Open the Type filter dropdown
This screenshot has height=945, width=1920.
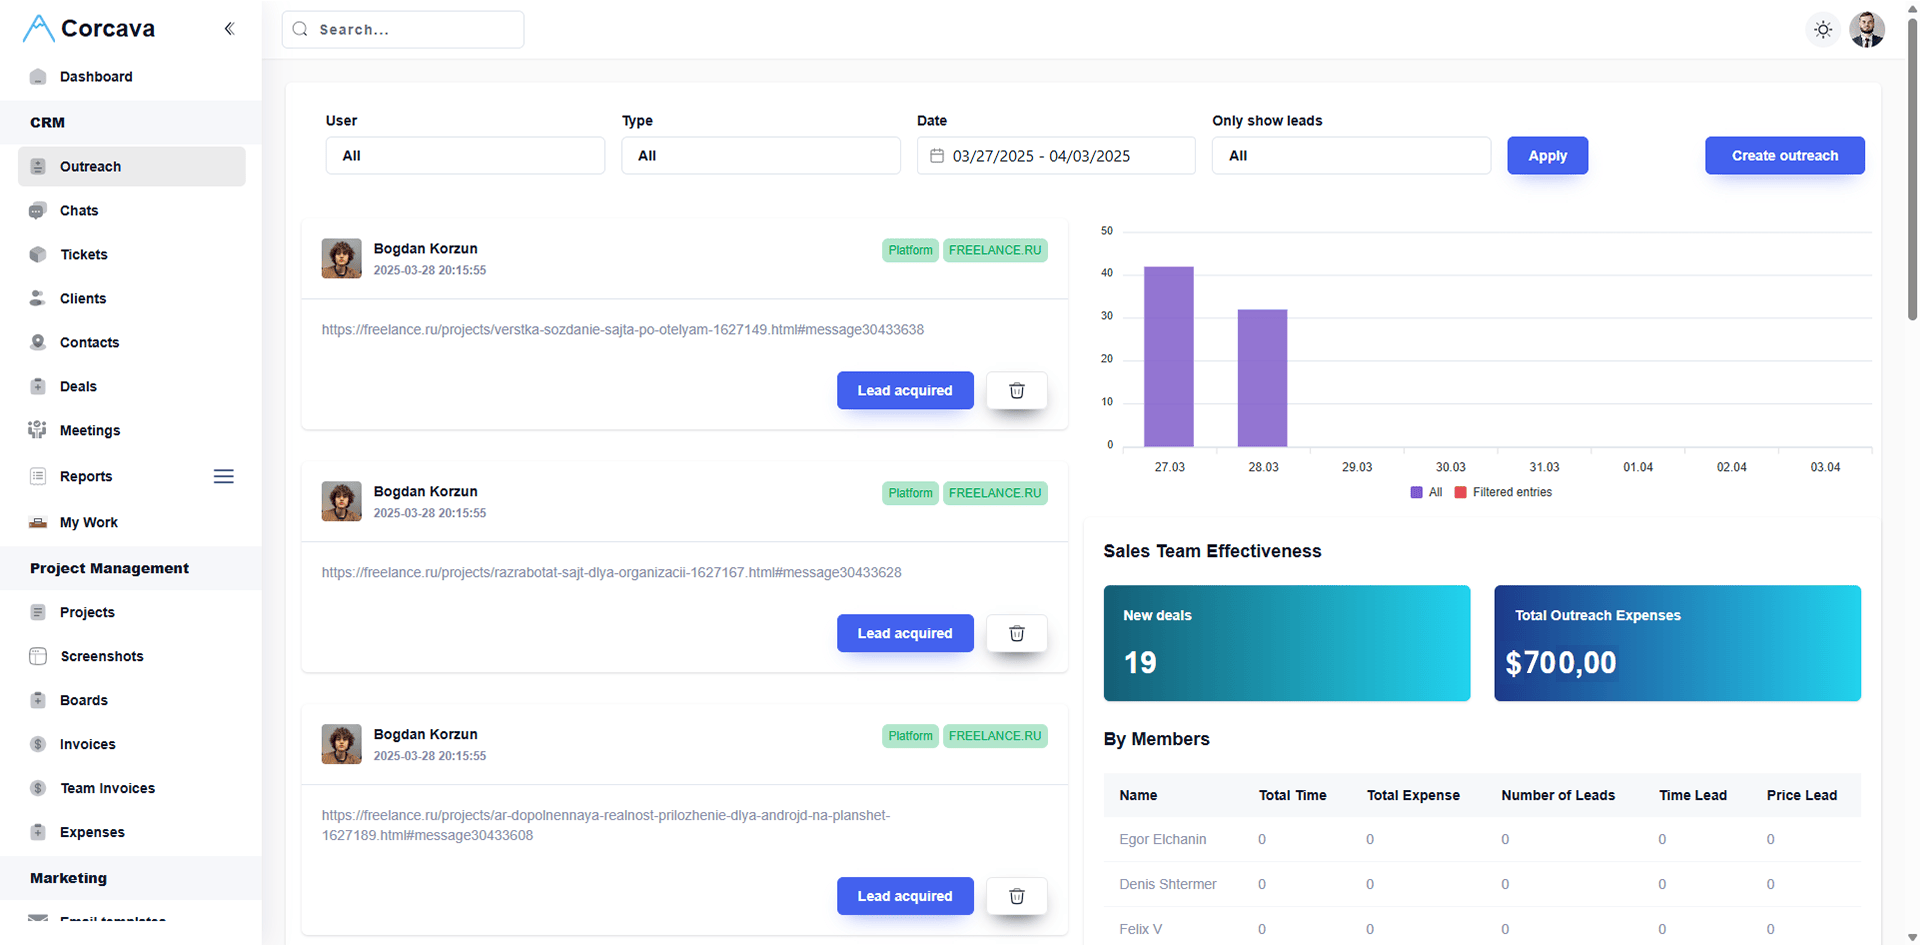[x=760, y=156]
